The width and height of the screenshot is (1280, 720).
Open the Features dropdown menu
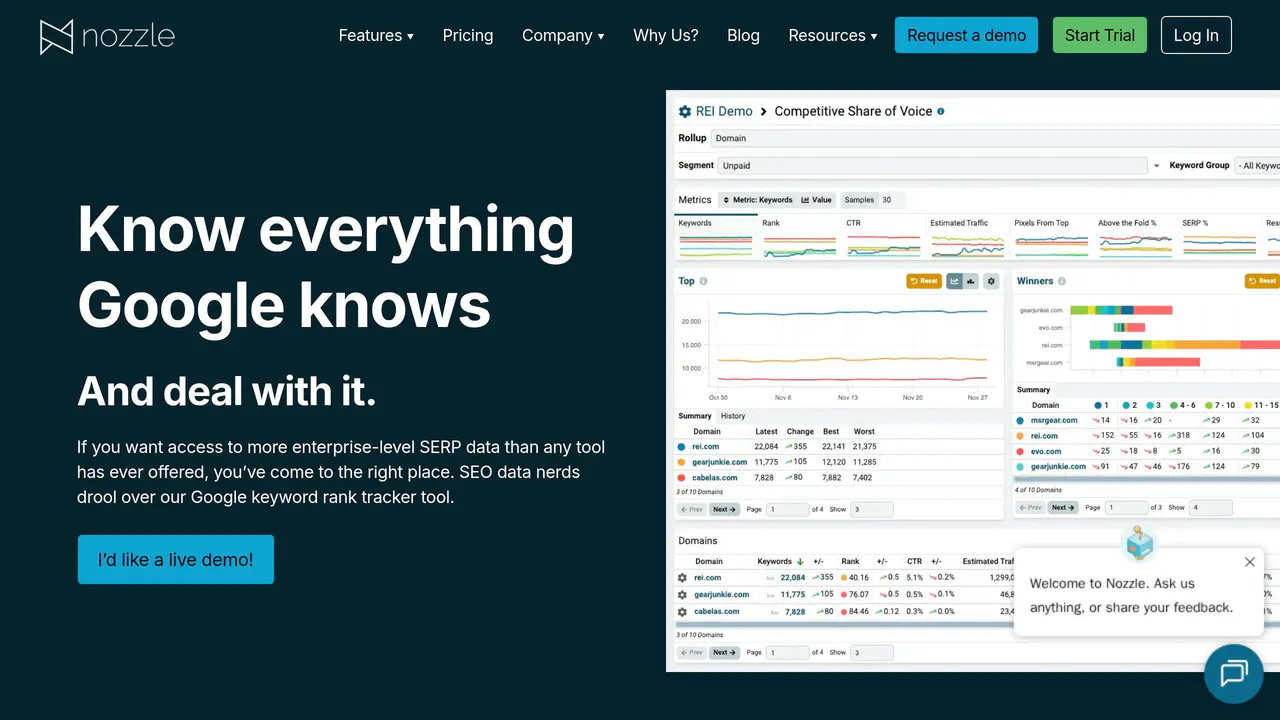click(x=376, y=35)
